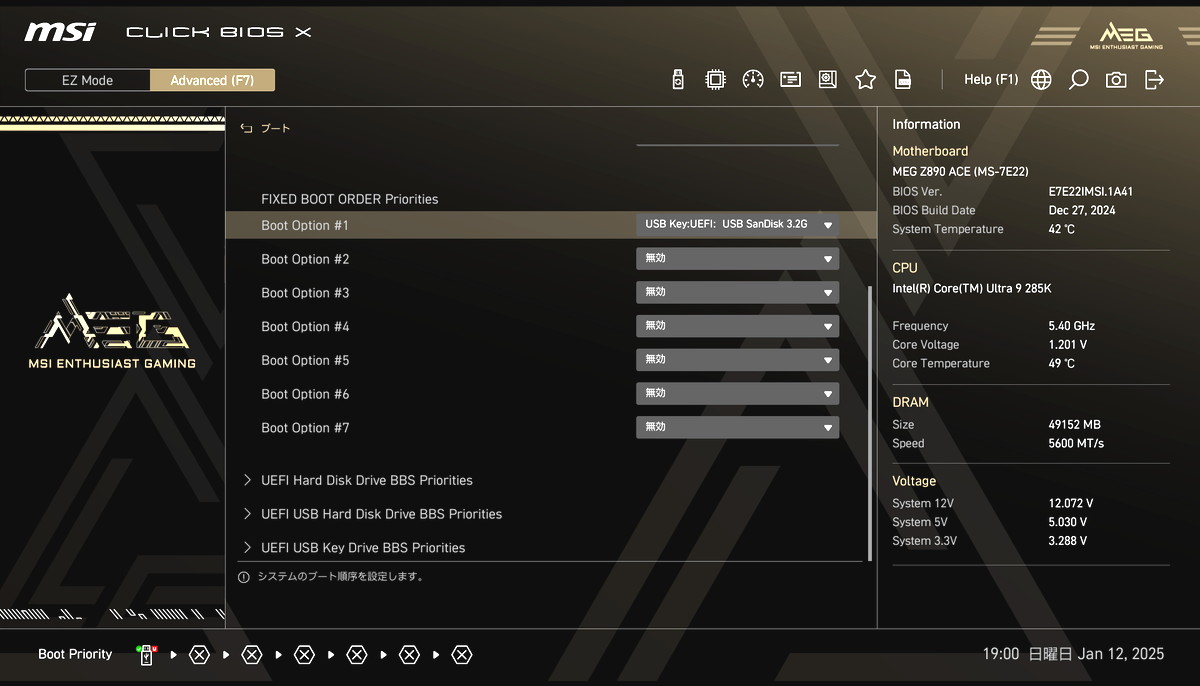This screenshot has width=1200, height=686.
Task: Expand UEFI USB Key Drive BBS Priorities
Action: pyautogui.click(x=354, y=548)
